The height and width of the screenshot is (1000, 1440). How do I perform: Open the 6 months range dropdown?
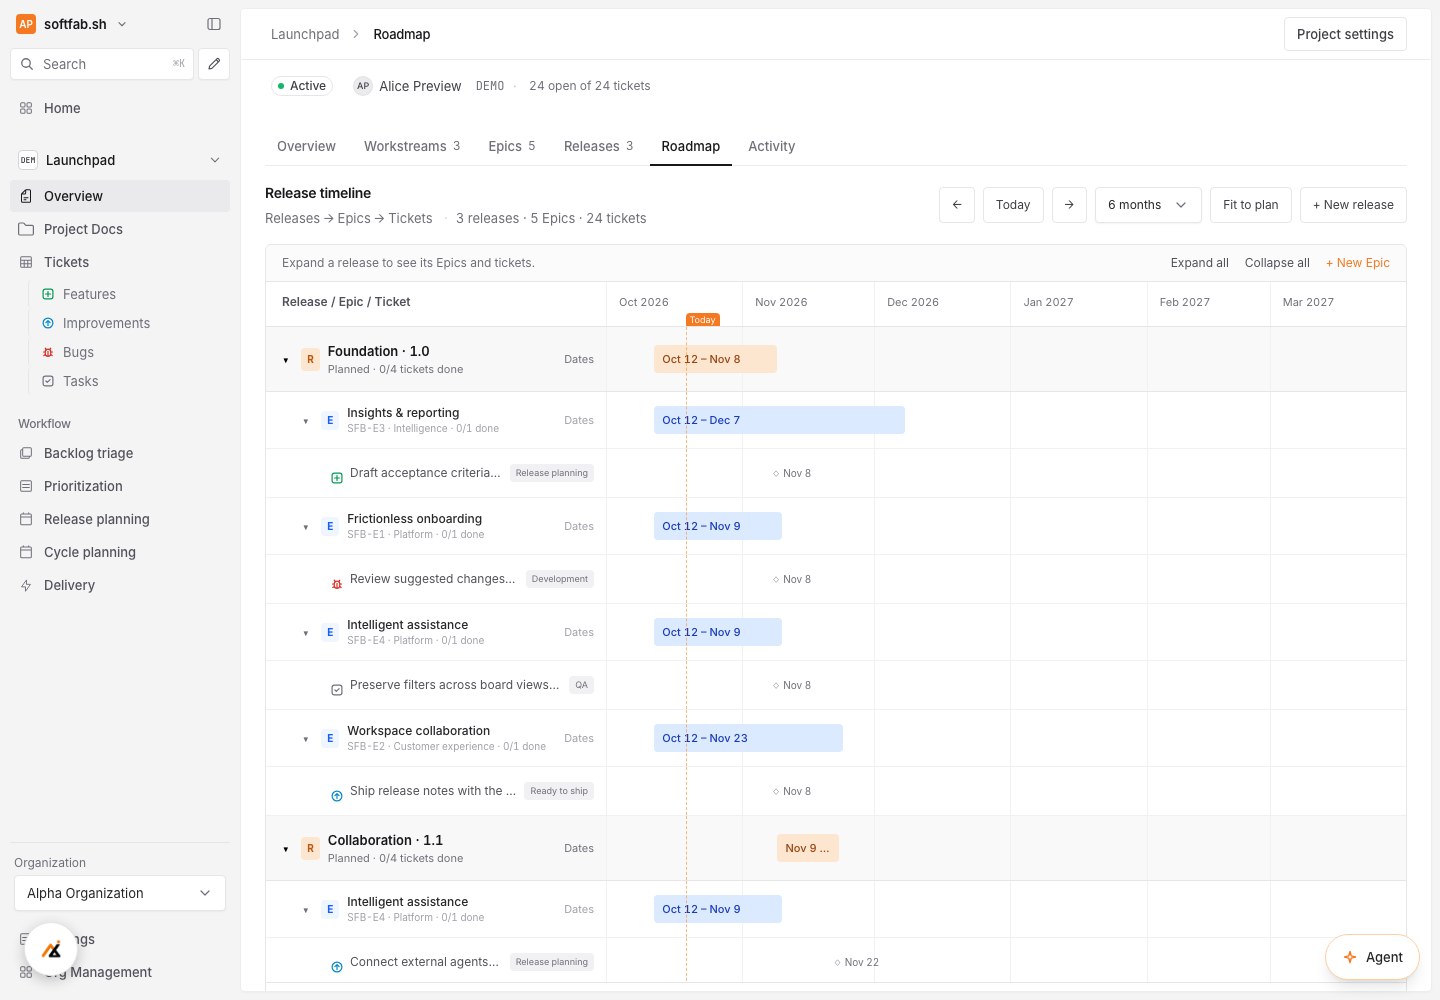[x=1148, y=205]
